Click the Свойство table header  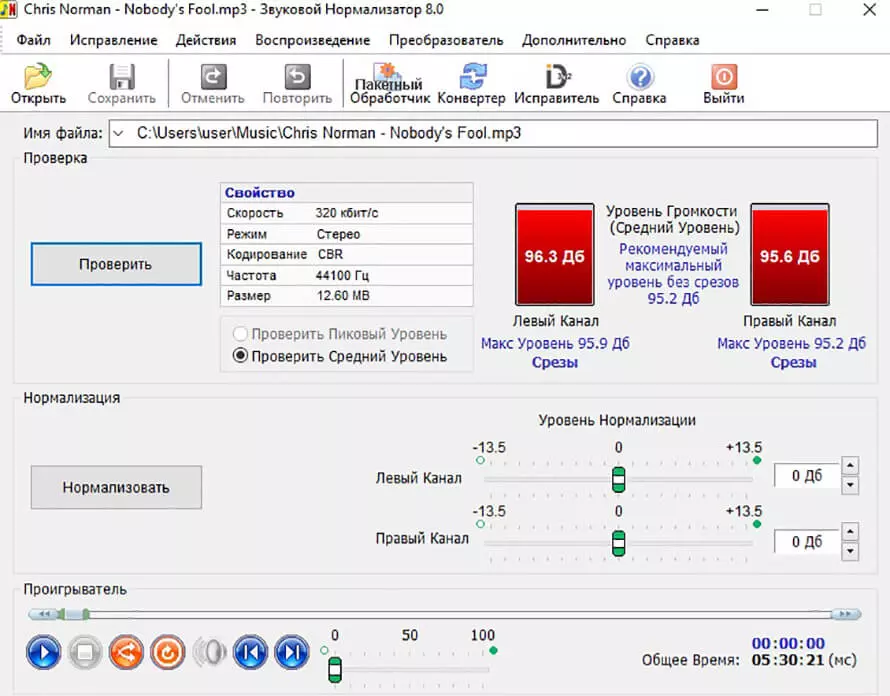click(x=347, y=192)
